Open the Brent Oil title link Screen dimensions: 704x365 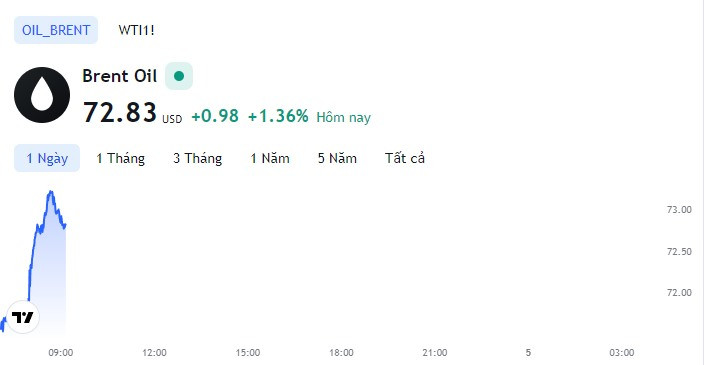click(x=119, y=76)
